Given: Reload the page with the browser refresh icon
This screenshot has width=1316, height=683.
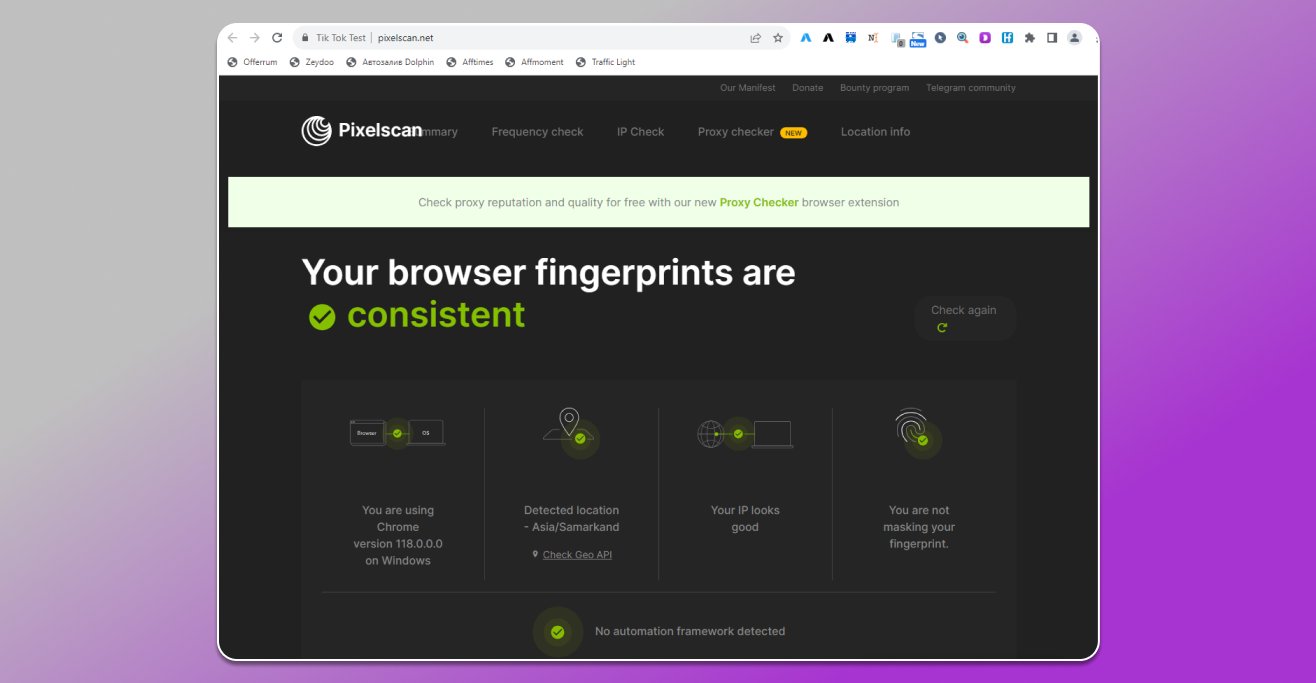Looking at the screenshot, I should point(277,38).
